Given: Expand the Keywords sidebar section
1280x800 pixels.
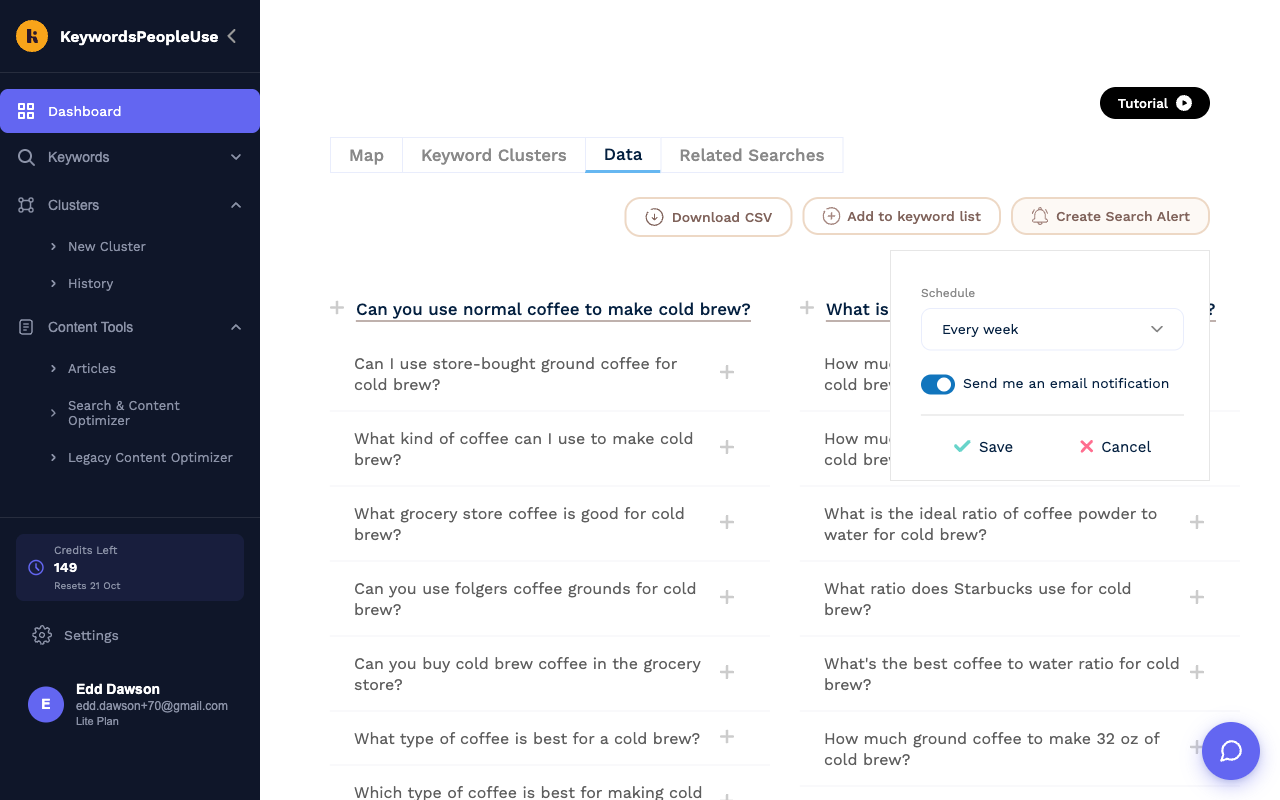Looking at the screenshot, I should [x=236, y=157].
